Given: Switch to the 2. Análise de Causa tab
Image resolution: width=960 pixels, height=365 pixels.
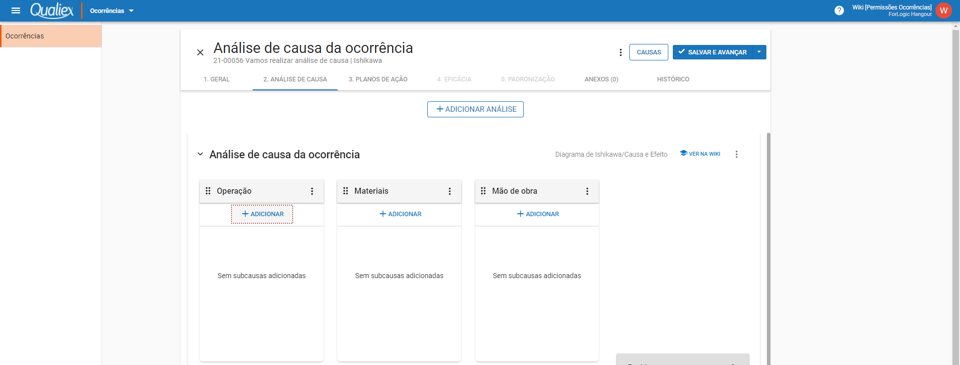Looking at the screenshot, I should 295,80.
